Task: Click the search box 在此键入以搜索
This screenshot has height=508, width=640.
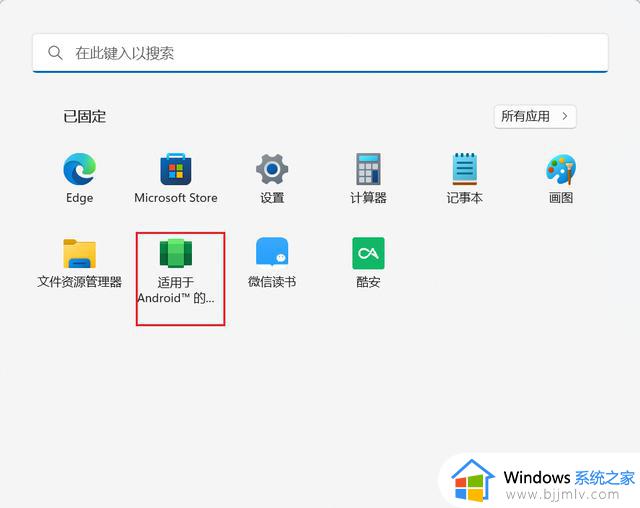Action: [320, 53]
